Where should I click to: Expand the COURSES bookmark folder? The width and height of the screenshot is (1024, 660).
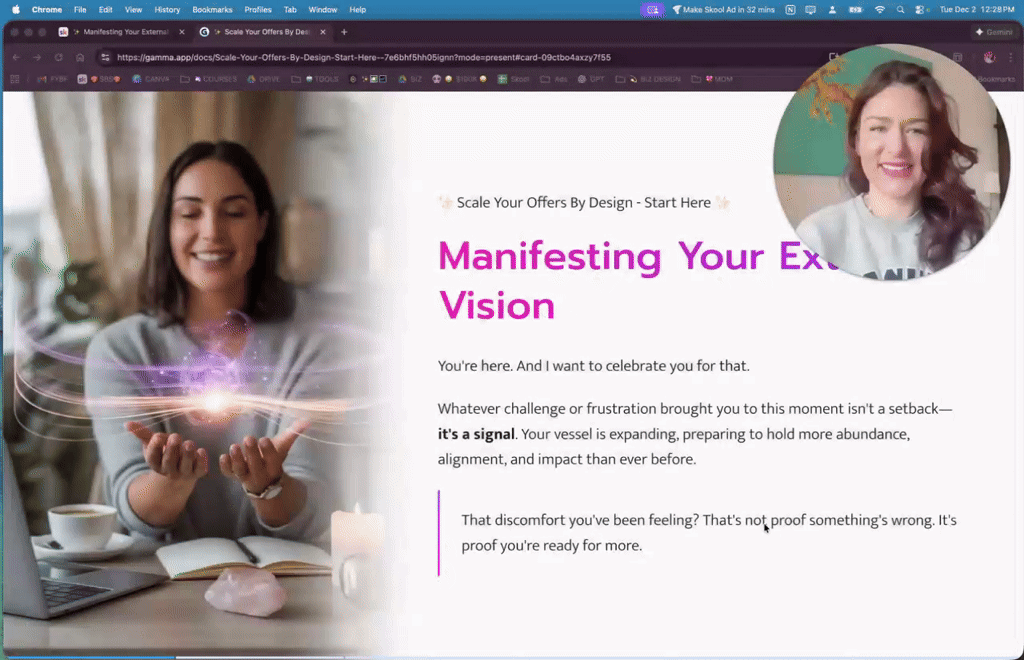tap(208, 79)
